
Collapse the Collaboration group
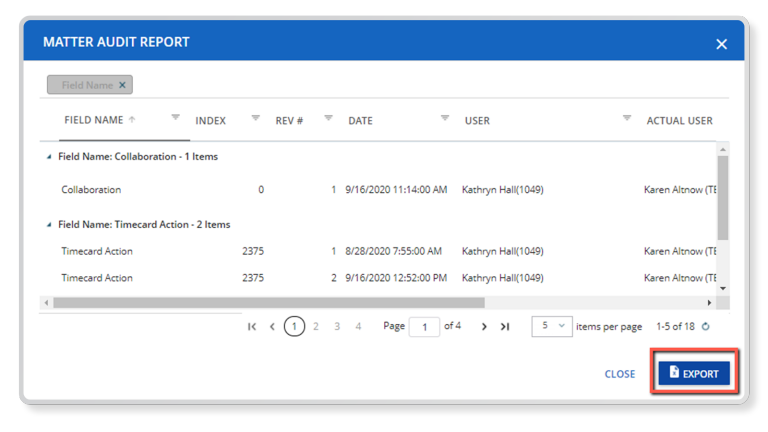(49, 157)
